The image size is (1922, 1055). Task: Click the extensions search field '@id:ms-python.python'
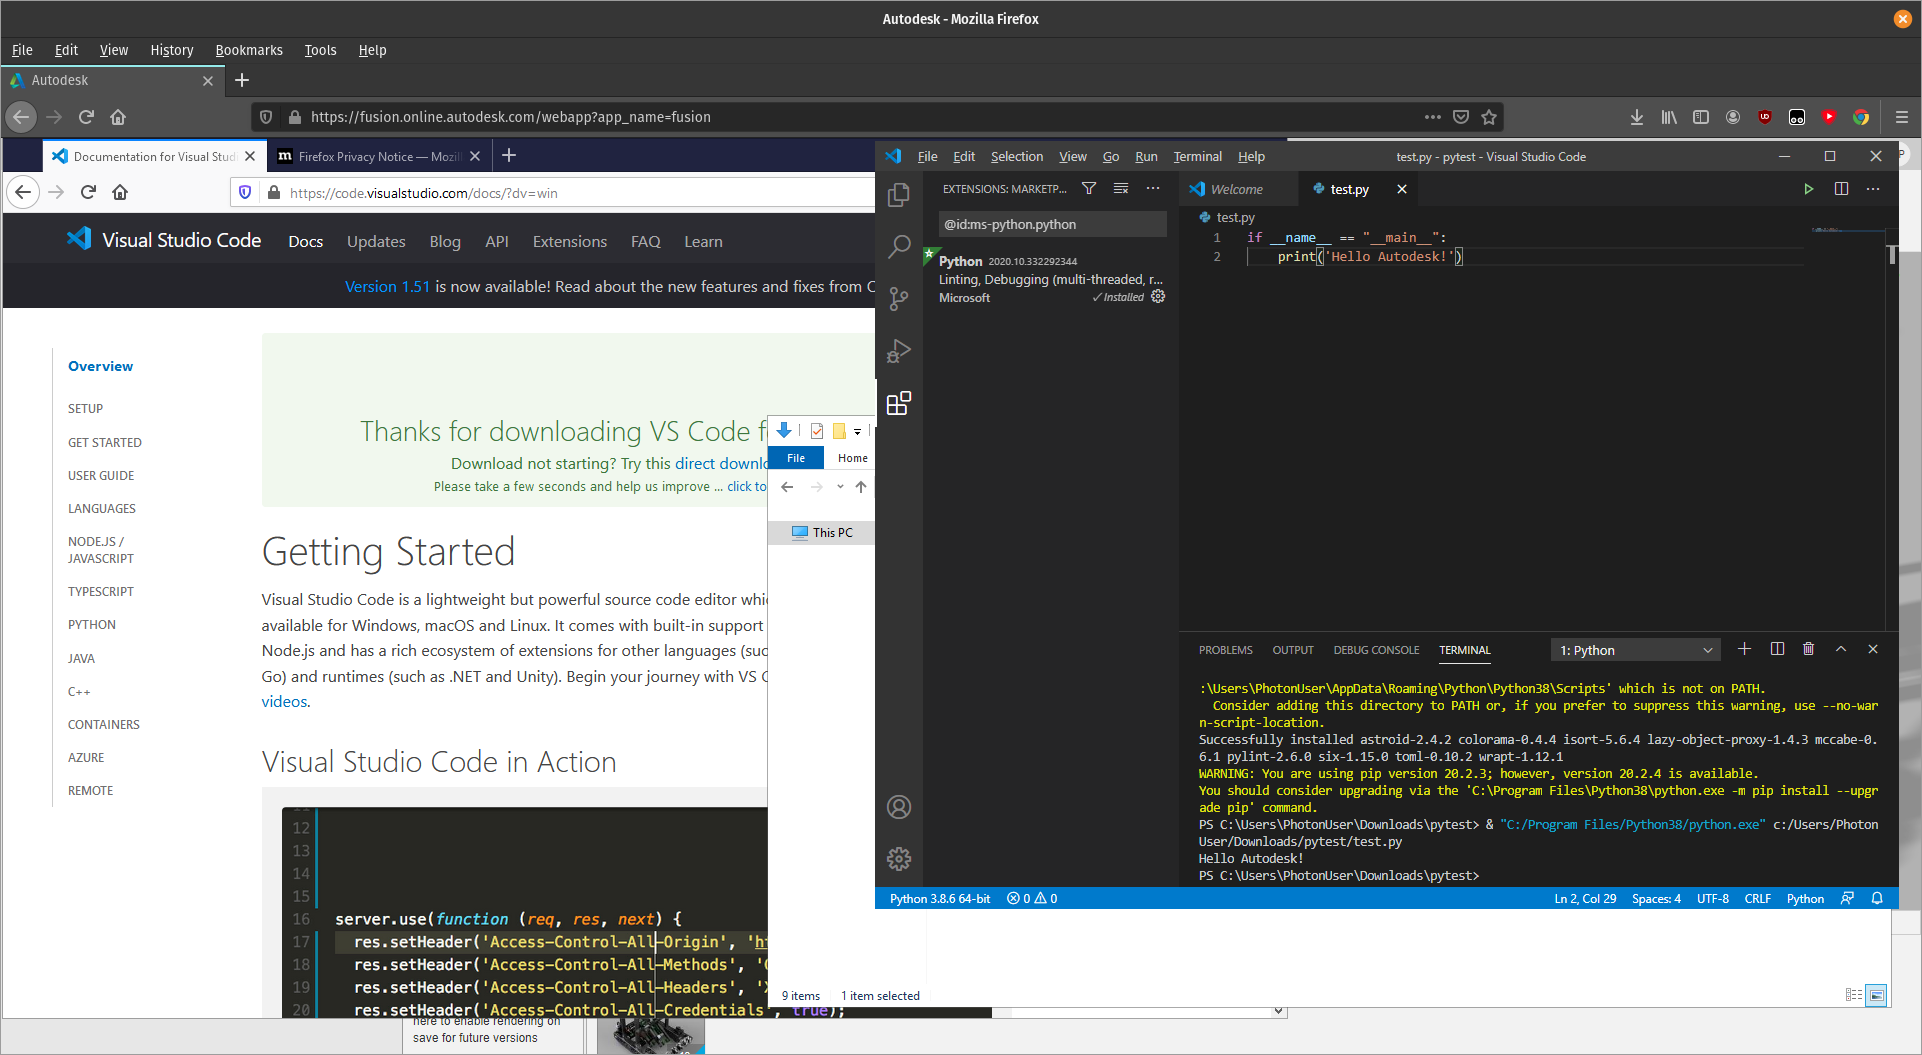pos(1052,224)
